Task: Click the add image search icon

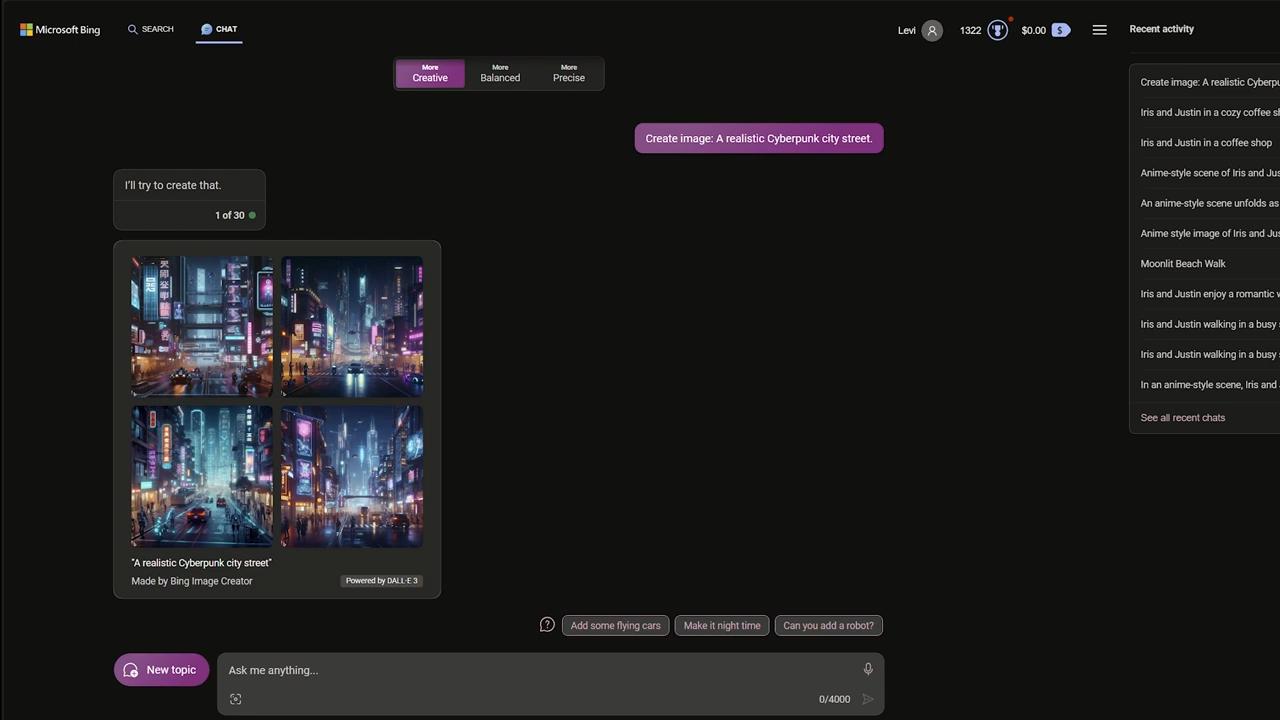Action: click(236, 699)
